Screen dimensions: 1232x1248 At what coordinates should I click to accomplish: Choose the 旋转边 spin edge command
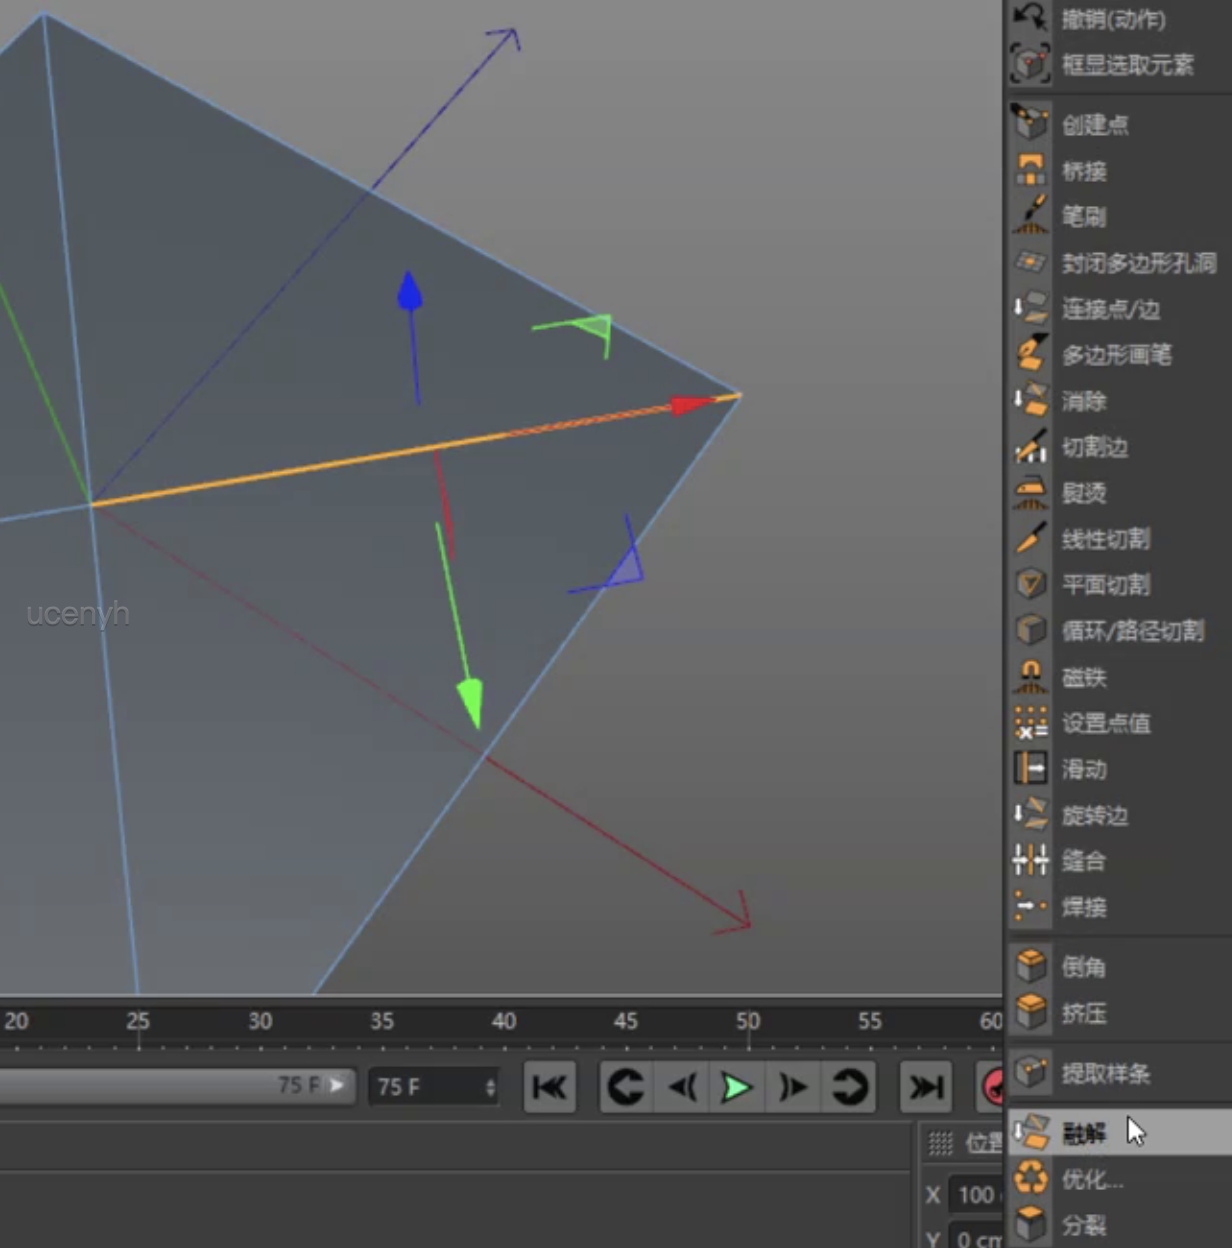click(x=1119, y=814)
